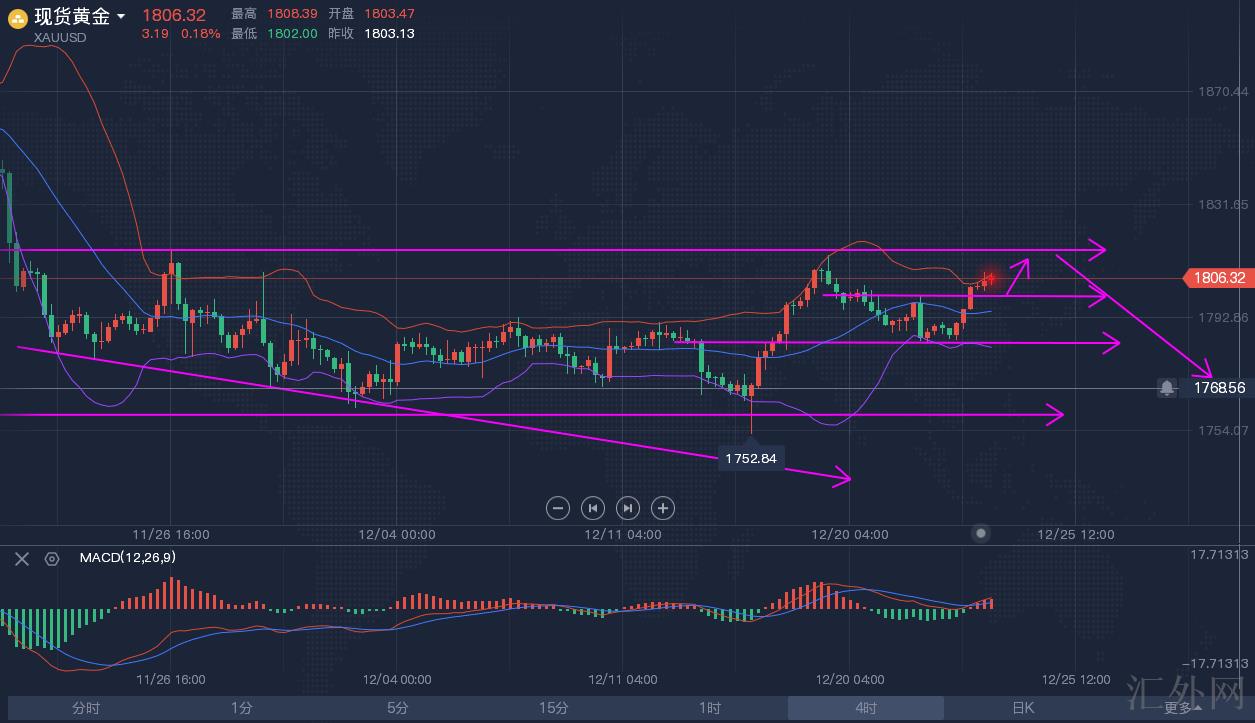Zoom out the chart with minus button
Viewport: 1255px width, 723px height.
[558, 508]
